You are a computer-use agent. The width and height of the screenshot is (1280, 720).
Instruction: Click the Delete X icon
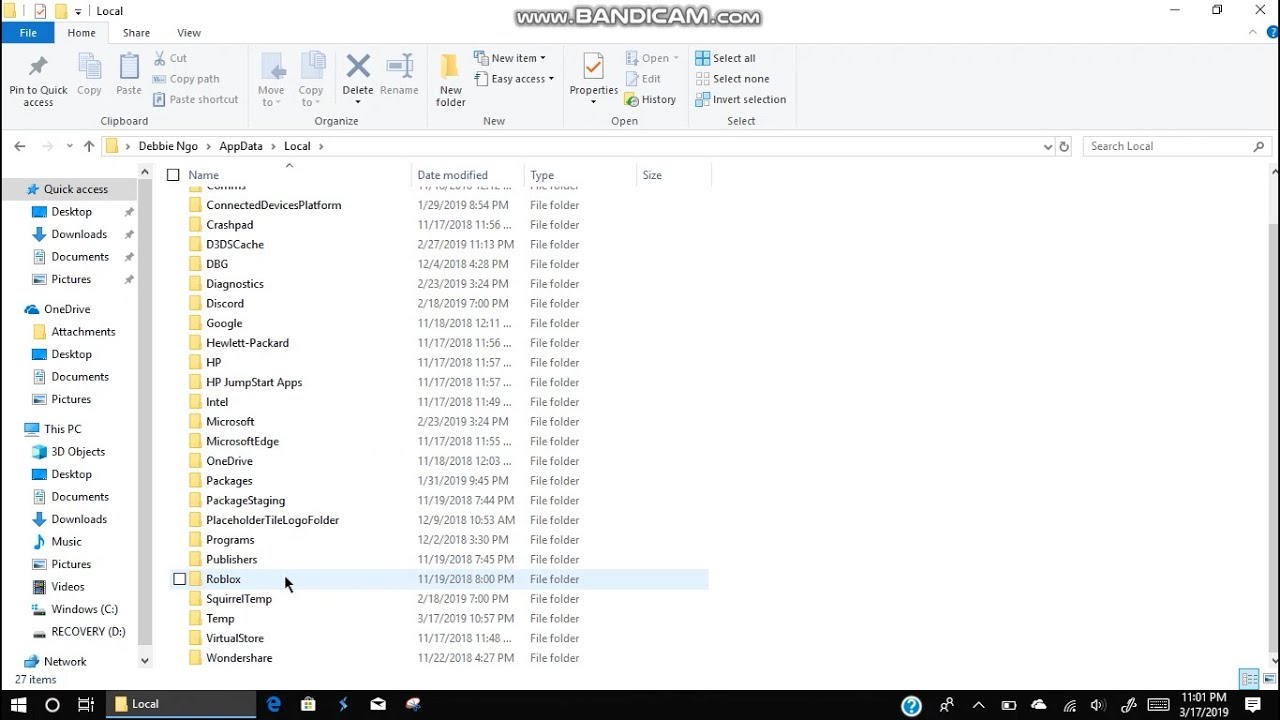[x=358, y=67]
